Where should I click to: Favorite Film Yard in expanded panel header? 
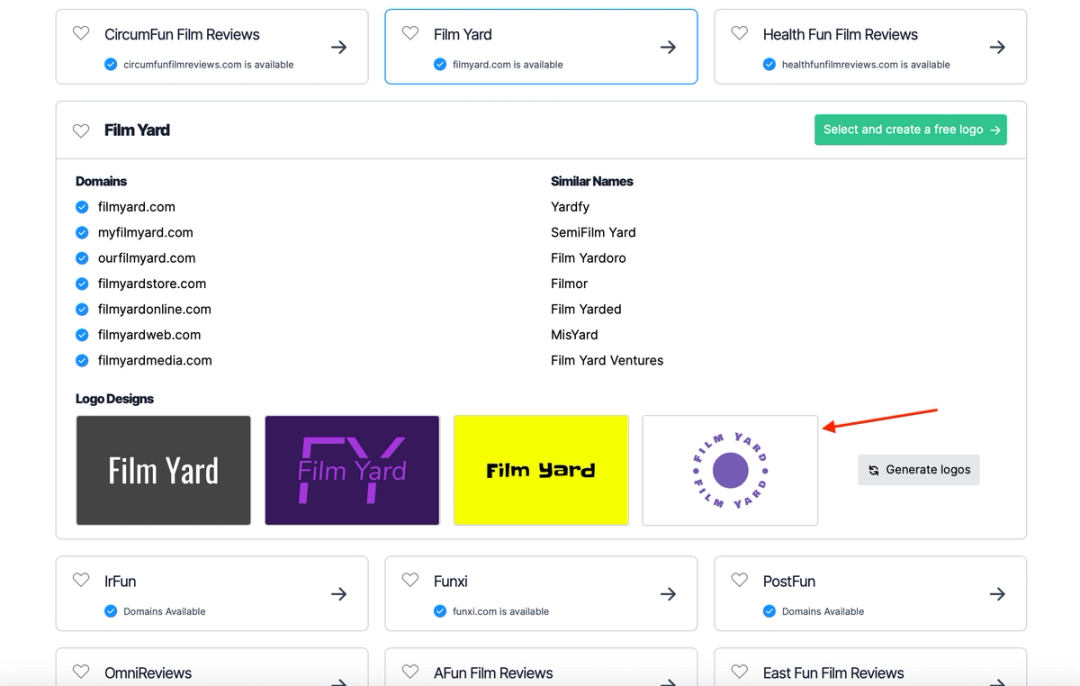[x=81, y=130]
